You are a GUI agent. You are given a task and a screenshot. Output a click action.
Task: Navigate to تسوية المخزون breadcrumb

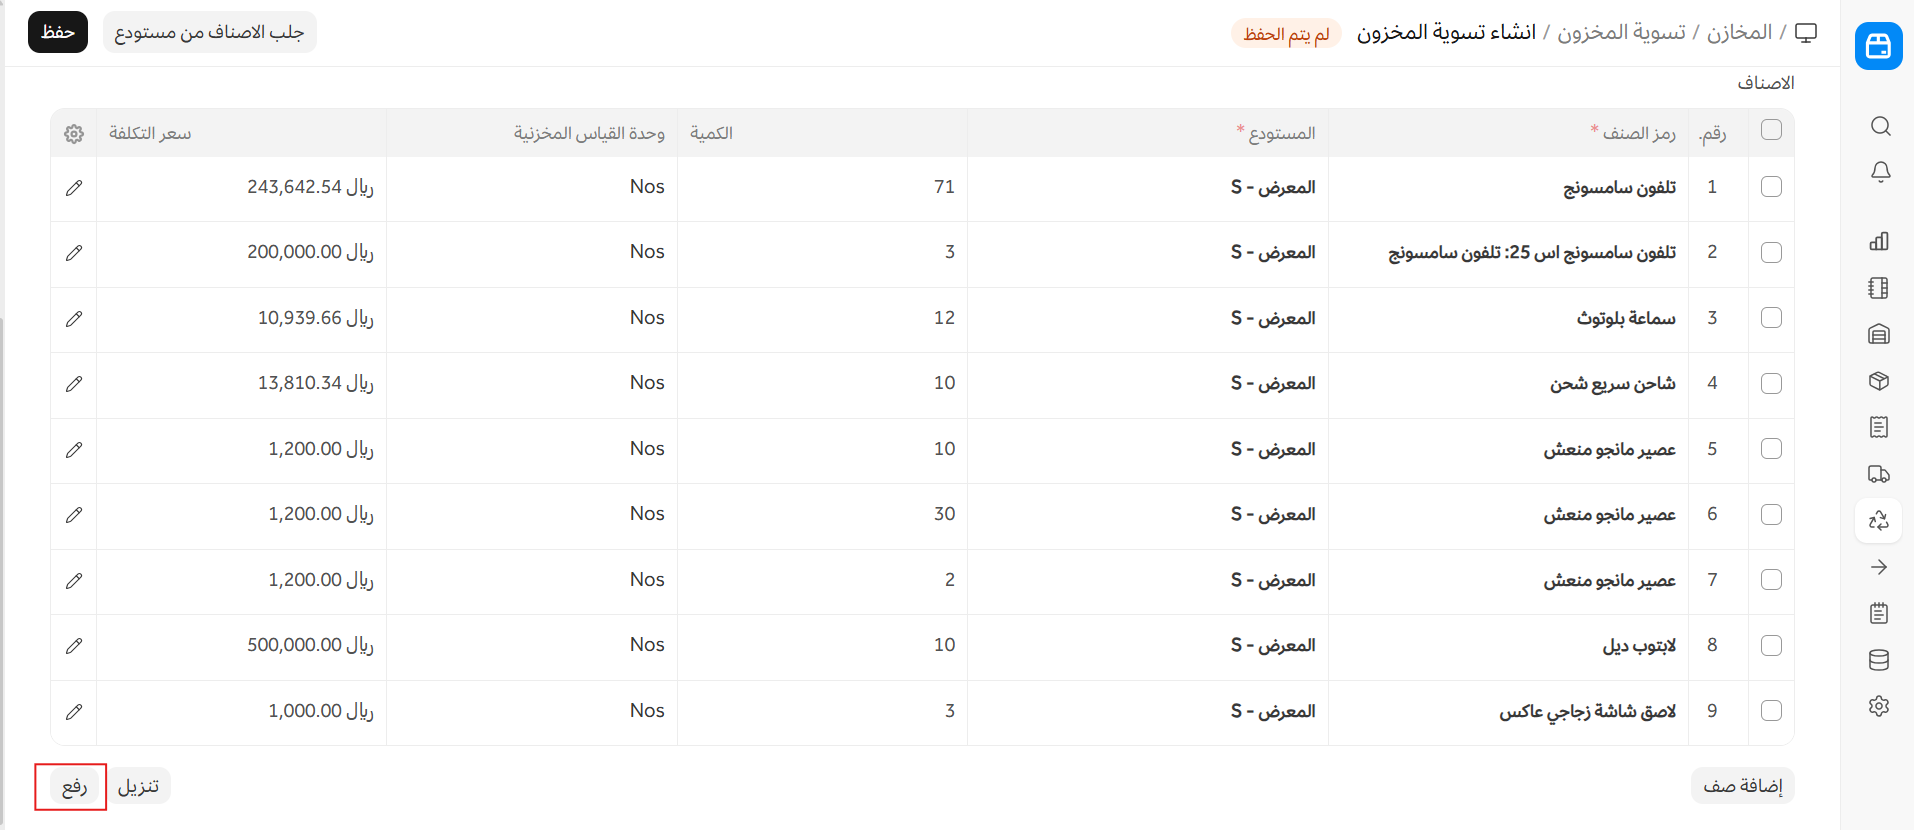click(x=1621, y=33)
